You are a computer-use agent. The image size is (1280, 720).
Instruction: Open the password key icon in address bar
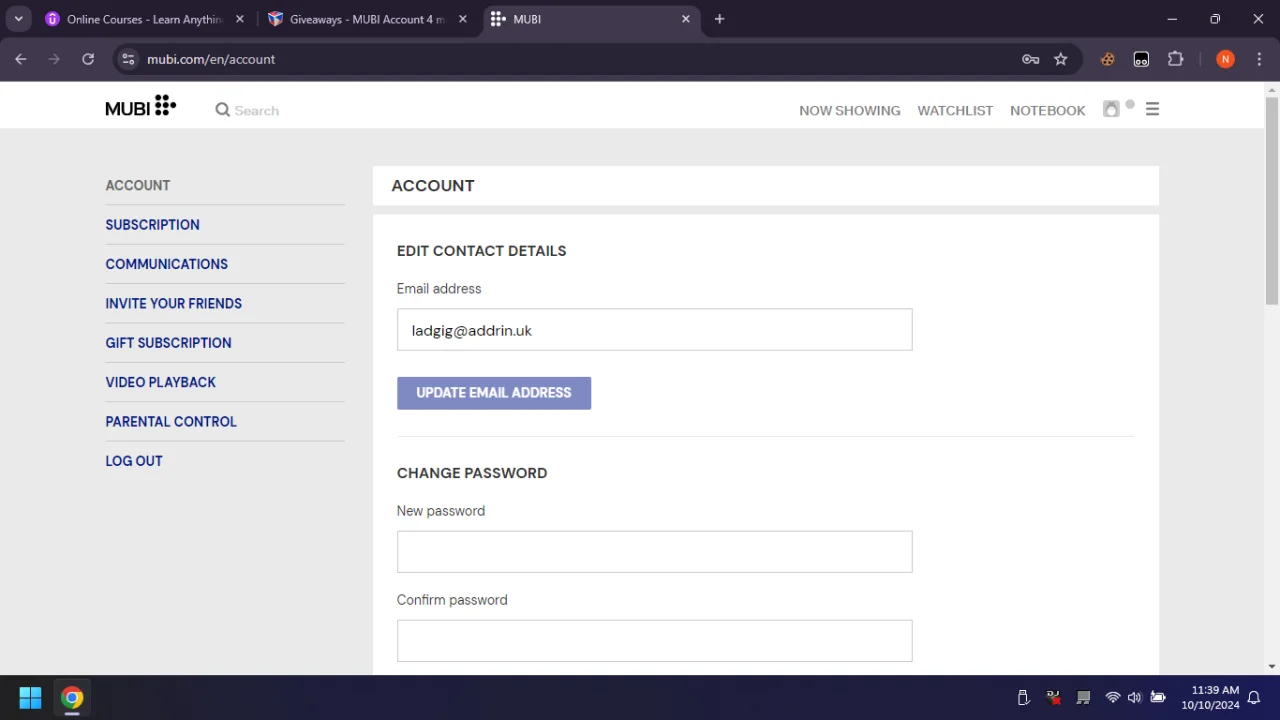point(1031,59)
